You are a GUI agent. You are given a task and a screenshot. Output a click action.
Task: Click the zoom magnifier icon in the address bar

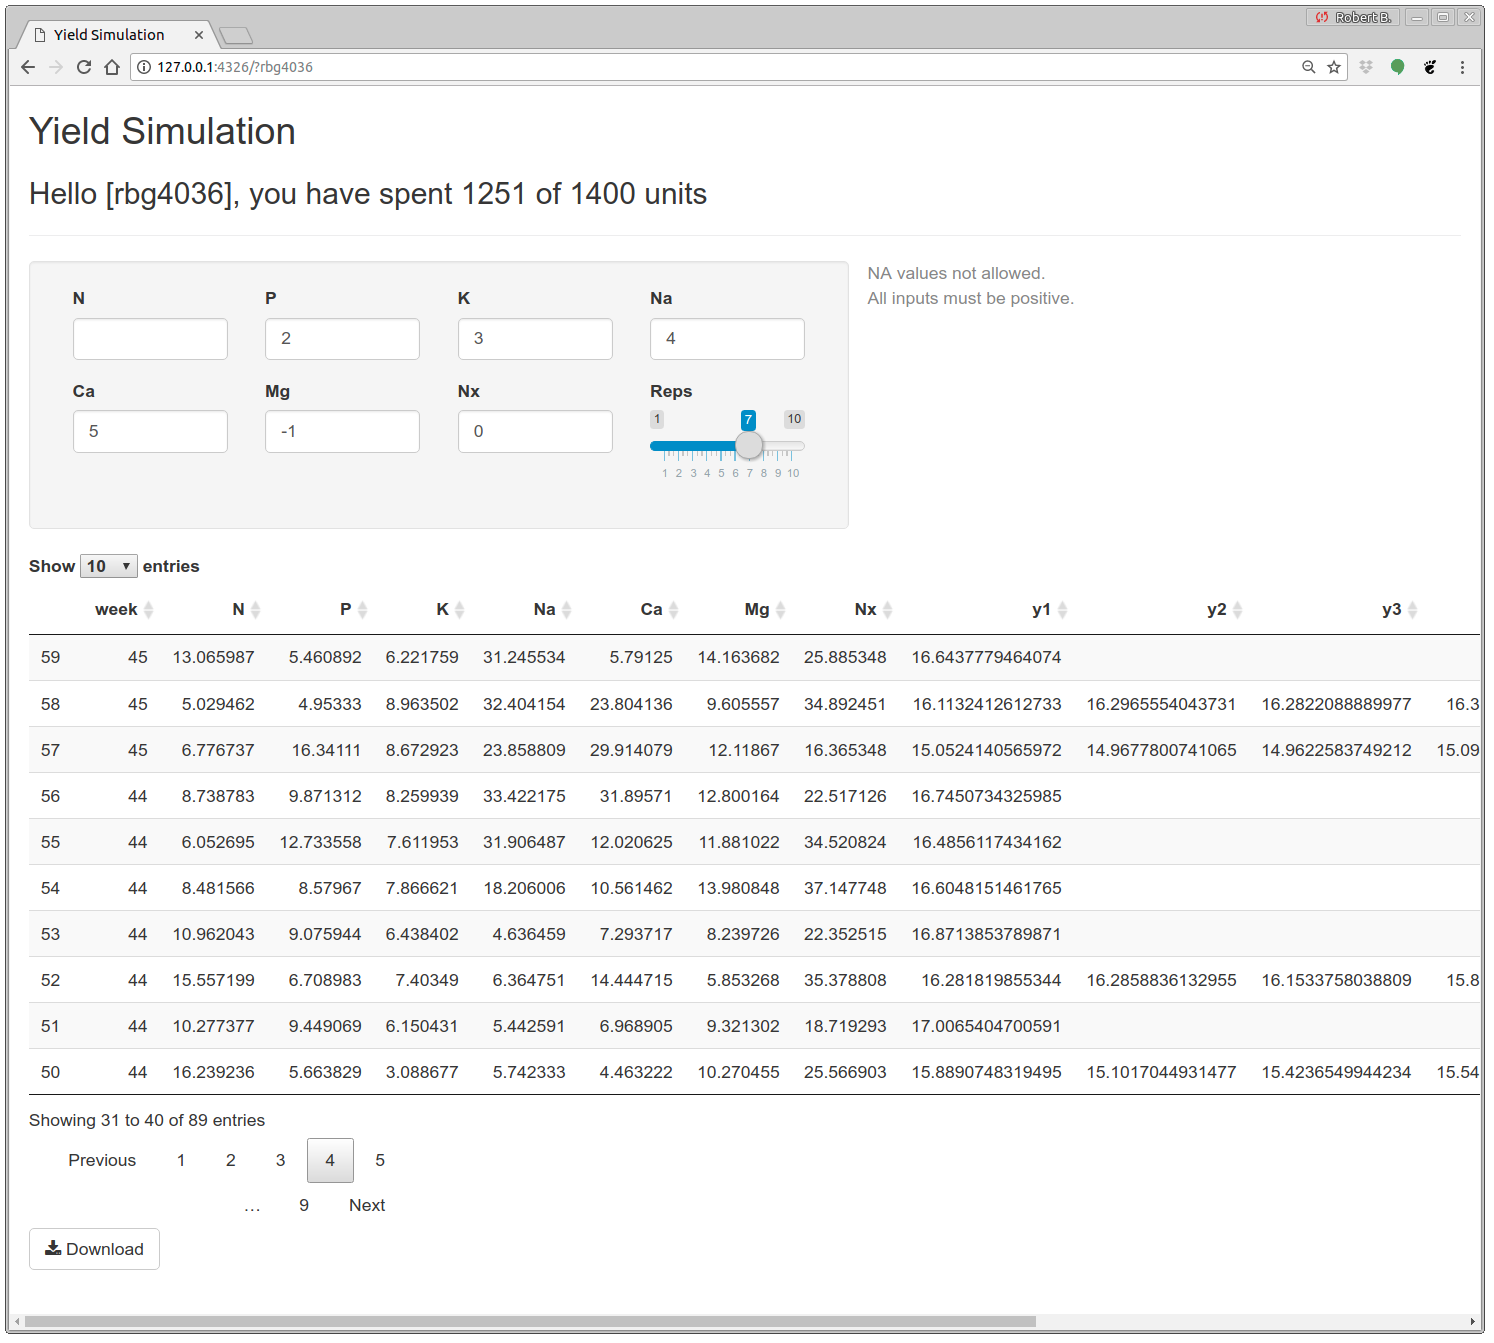click(1308, 67)
